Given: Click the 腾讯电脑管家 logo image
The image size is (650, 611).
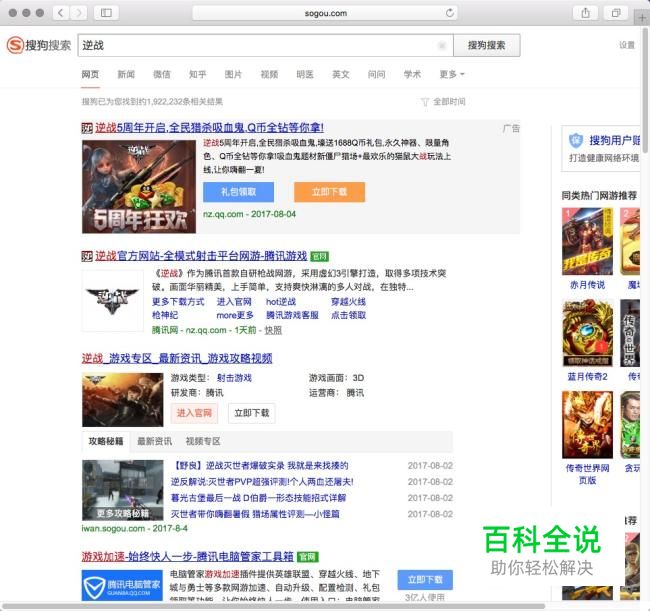Looking at the screenshot, I should point(122,586).
